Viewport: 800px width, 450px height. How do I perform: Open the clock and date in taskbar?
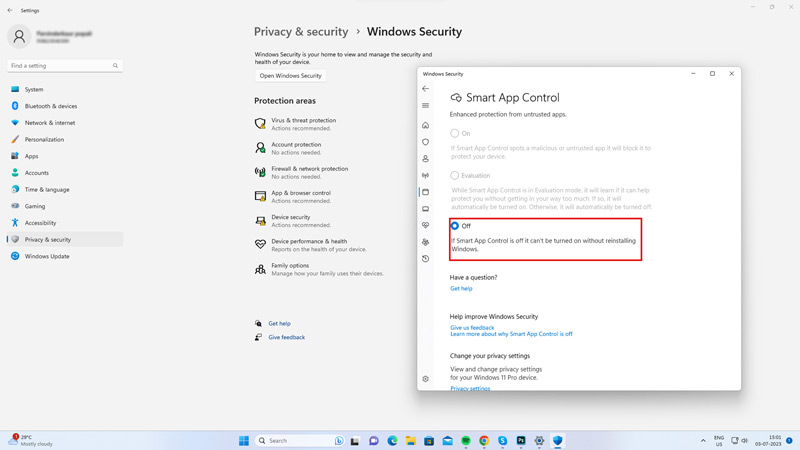coord(768,440)
